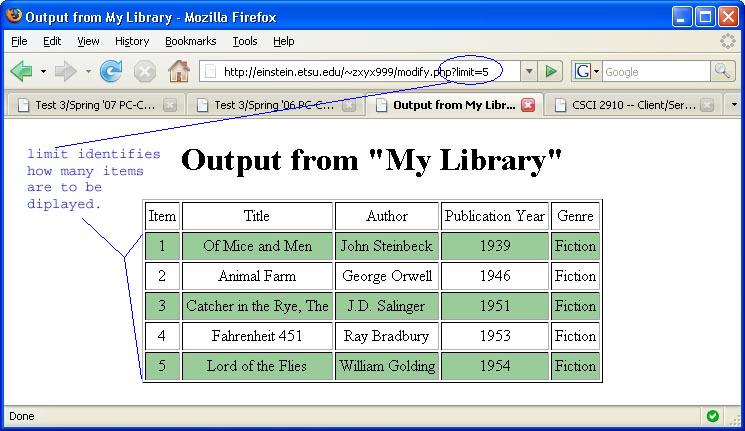Close the CSCI 2910 tab
Image resolution: width=745 pixels, height=431 pixels.
click(707, 105)
